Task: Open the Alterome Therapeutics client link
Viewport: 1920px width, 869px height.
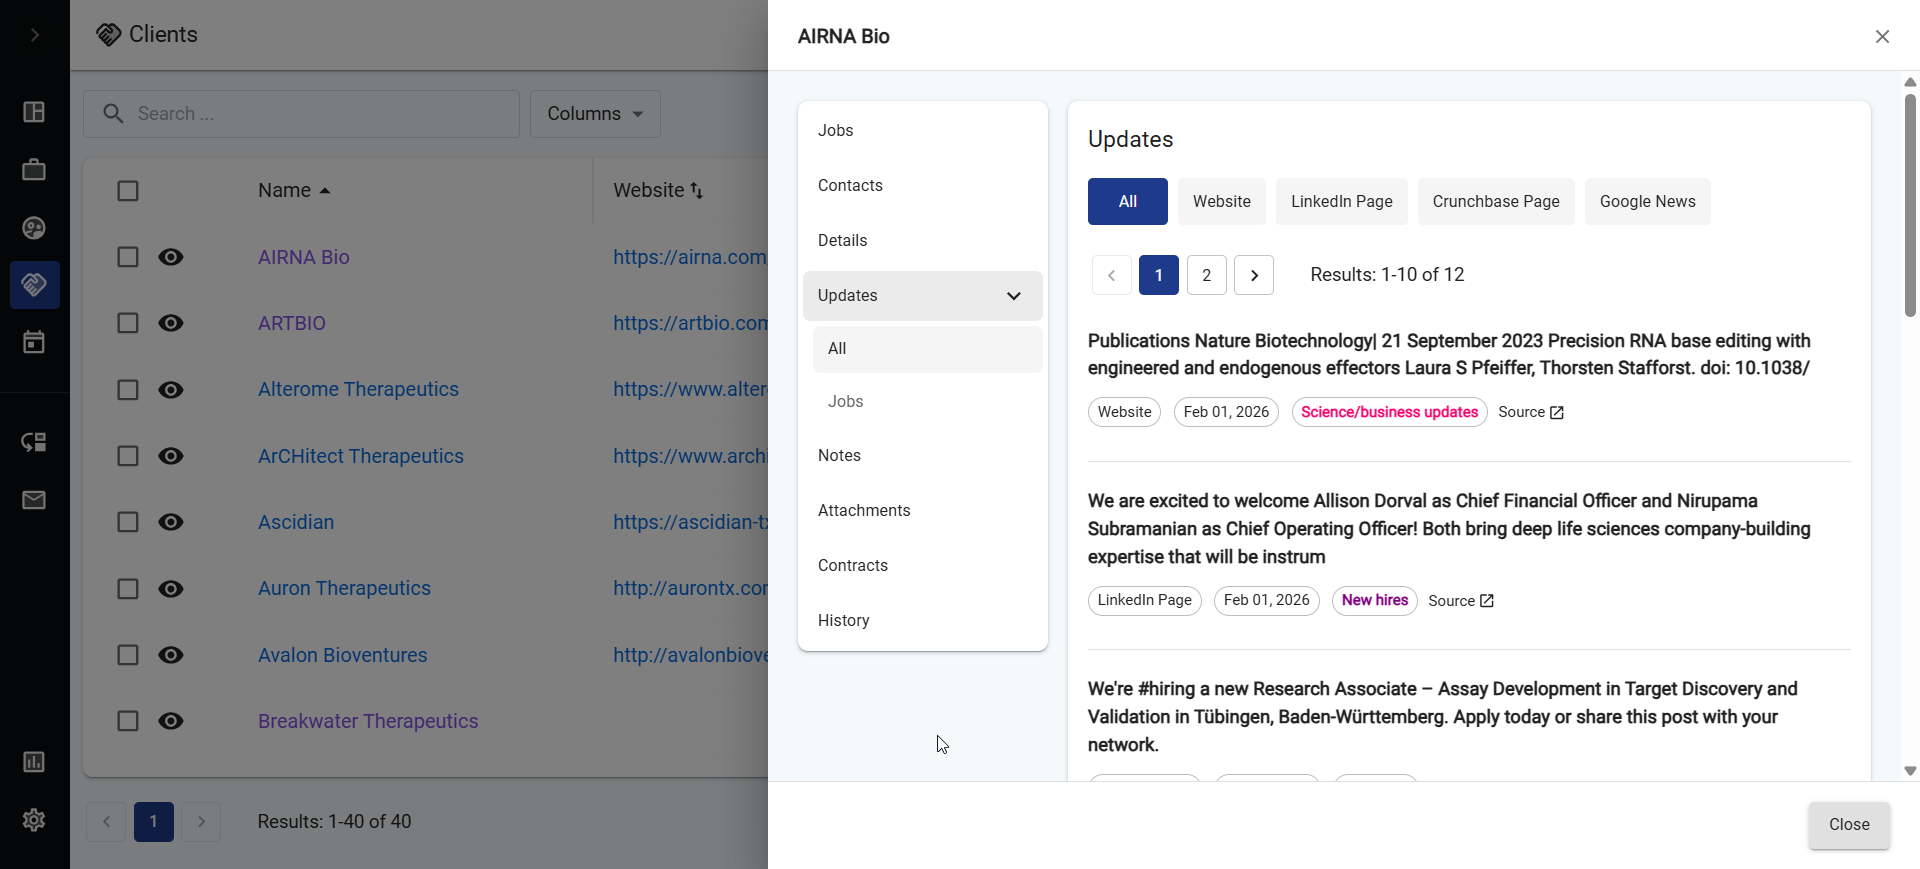Action: tap(358, 389)
